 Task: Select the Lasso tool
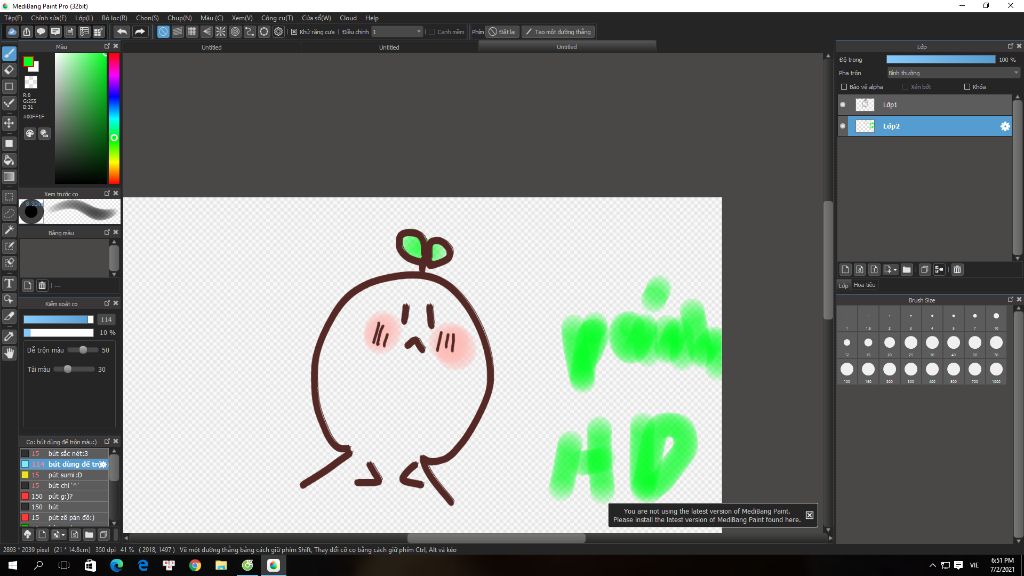pos(9,213)
